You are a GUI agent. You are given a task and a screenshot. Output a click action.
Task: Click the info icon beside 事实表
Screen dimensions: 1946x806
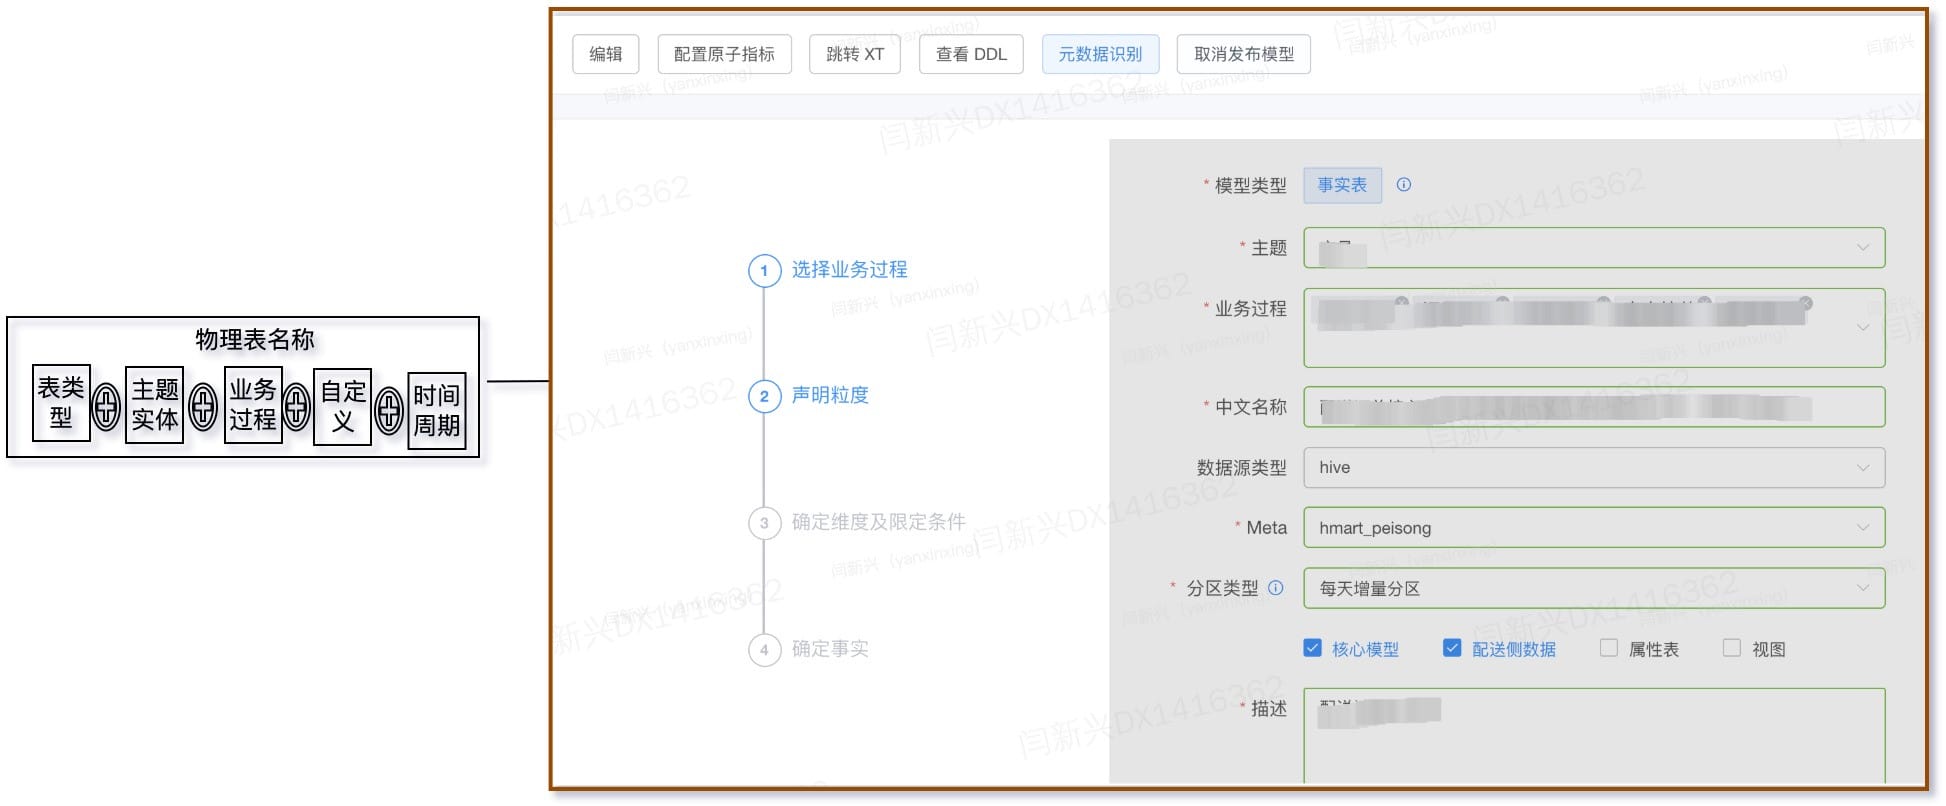pos(1403,185)
